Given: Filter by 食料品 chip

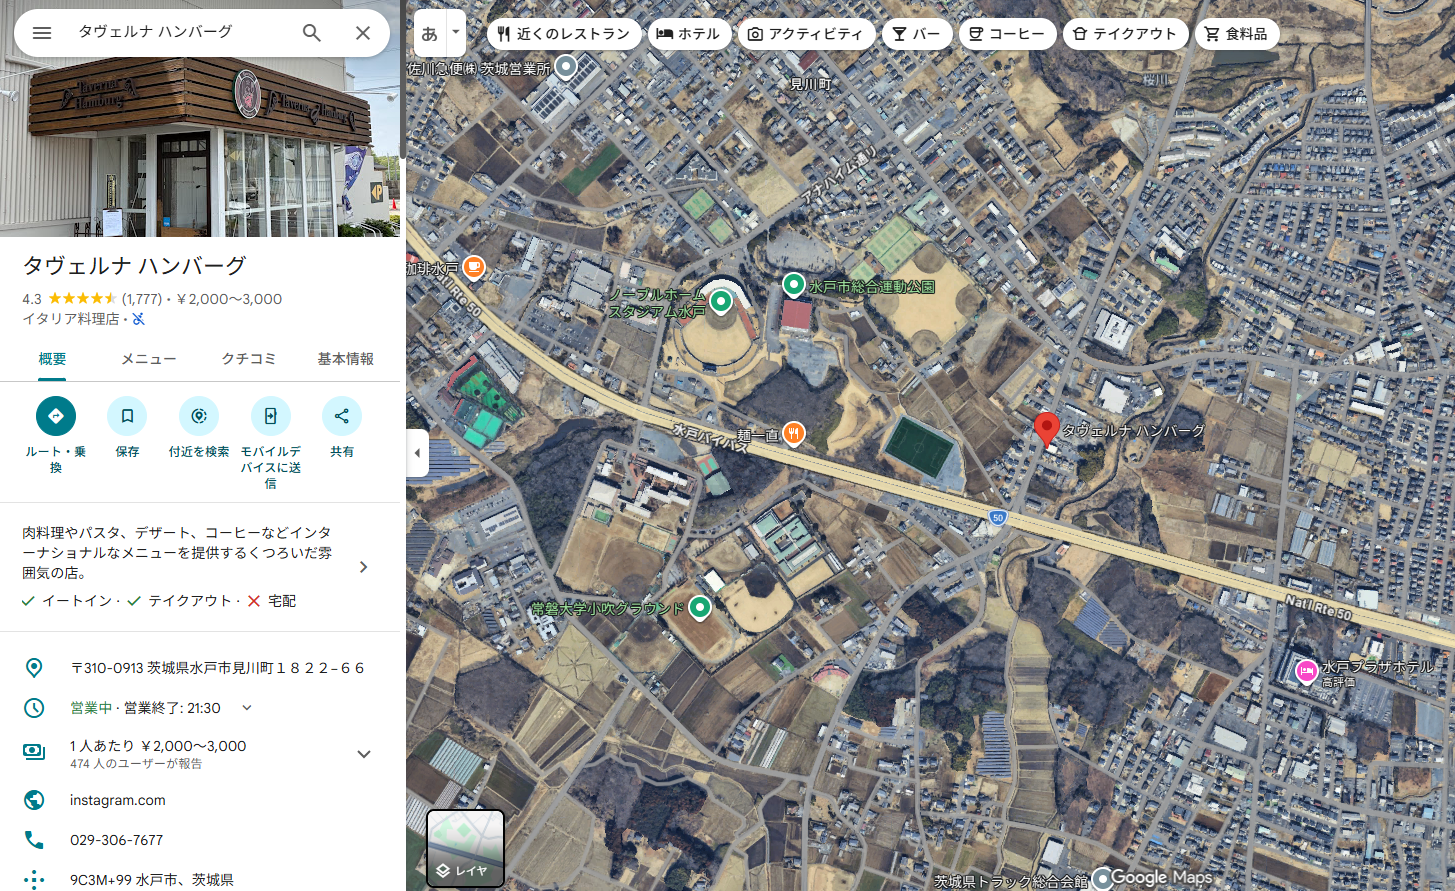Looking at the screenshot, I should pyautogui.click(x=1237, y=34).
